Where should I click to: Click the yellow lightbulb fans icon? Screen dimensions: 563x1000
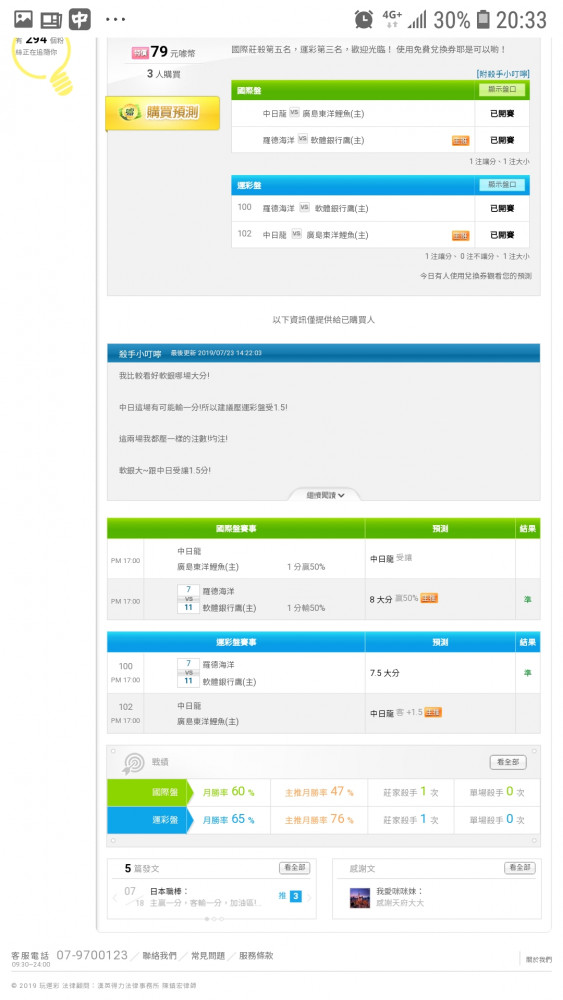[x=62, y=82]
